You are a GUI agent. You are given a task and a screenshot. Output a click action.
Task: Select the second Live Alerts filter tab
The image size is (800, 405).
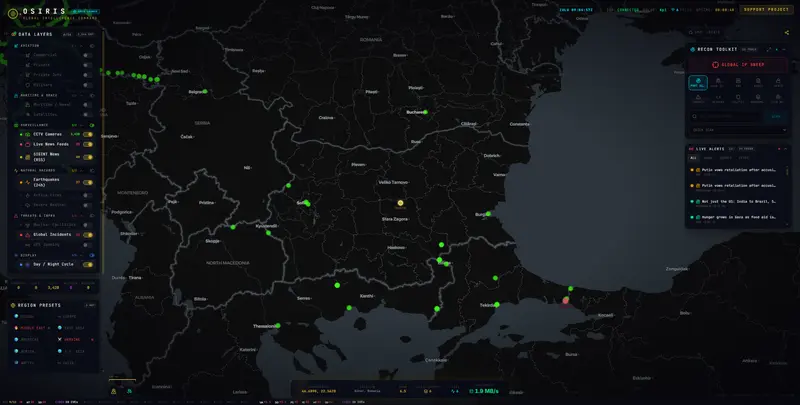tap(708, 158)
